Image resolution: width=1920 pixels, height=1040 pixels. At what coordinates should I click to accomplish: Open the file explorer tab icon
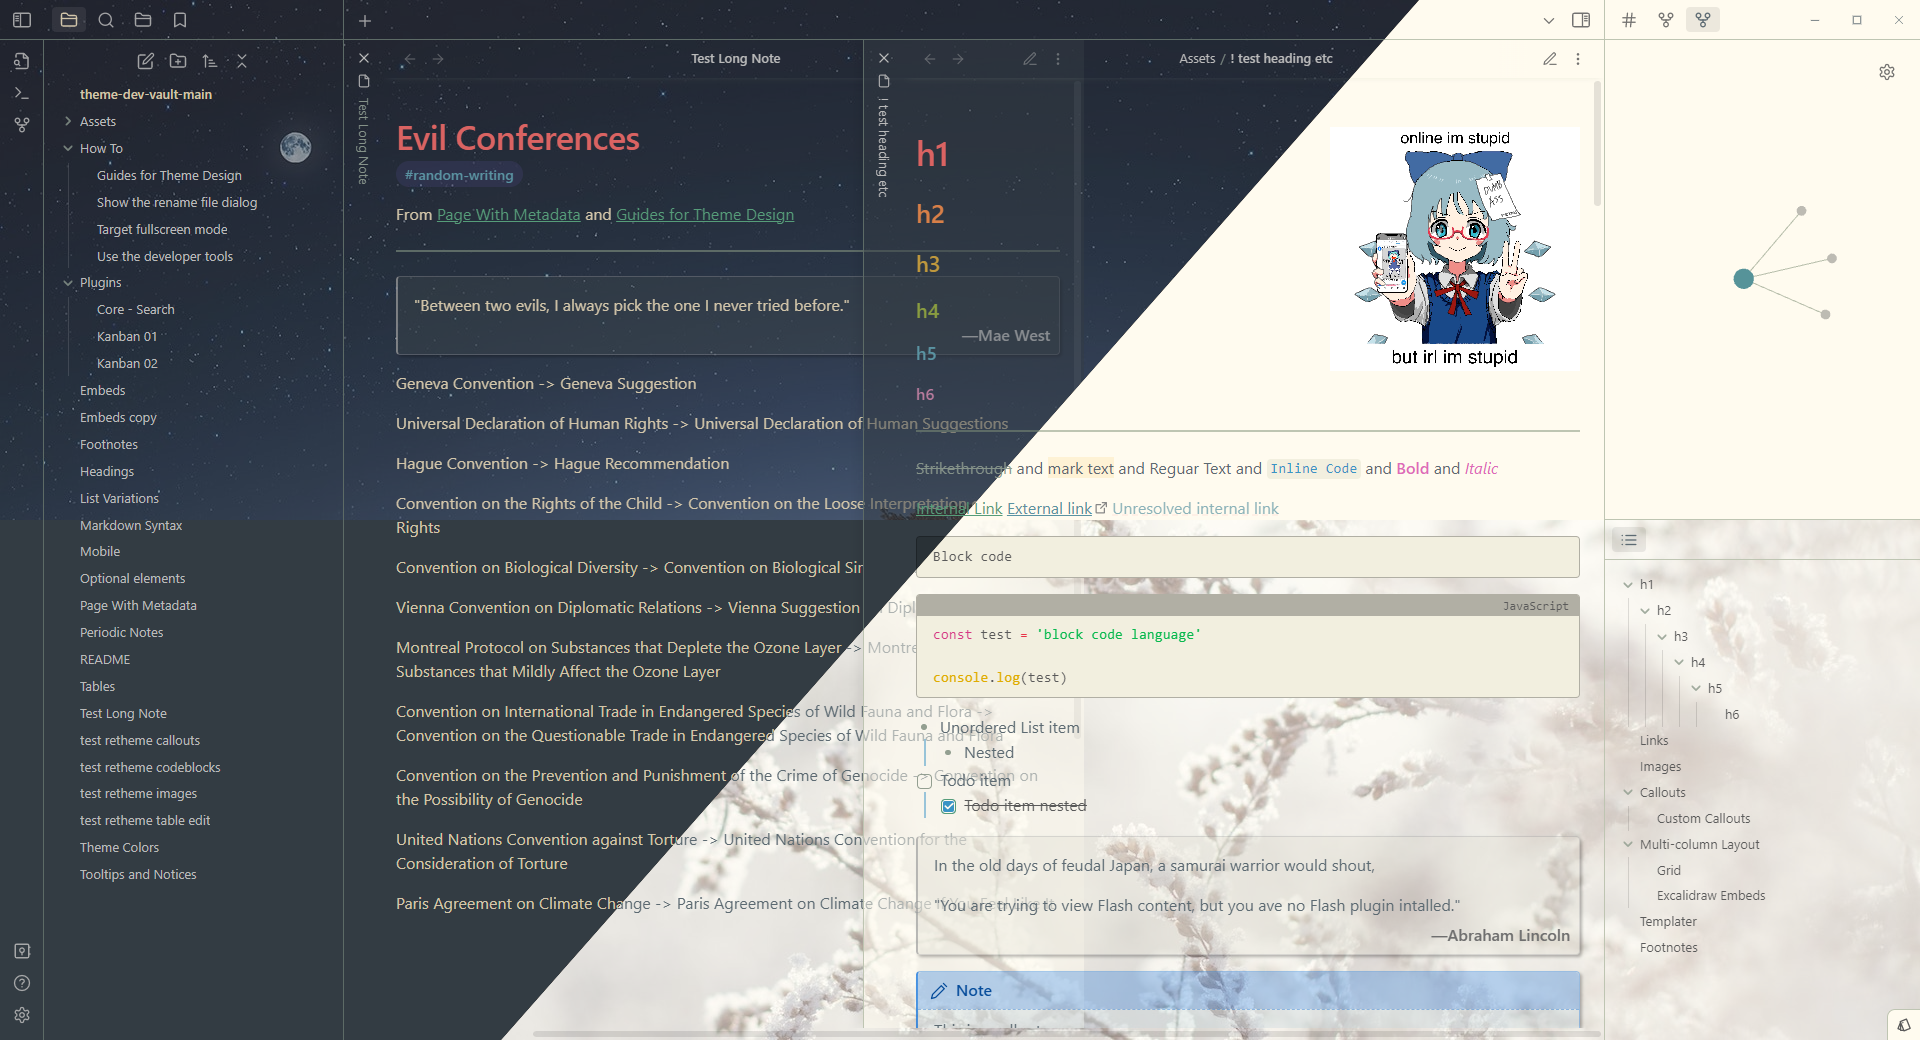(68, 20)
